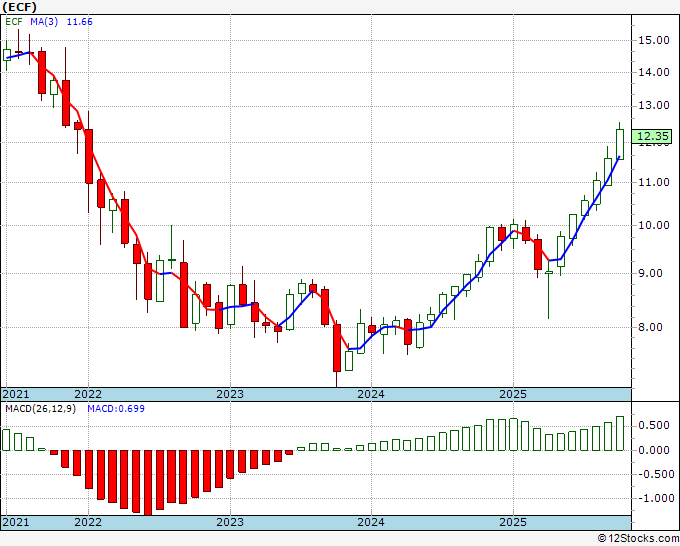Click the 0.000 MACD axis label
This screenshot has height=546, width=680.
click(654, 450)
